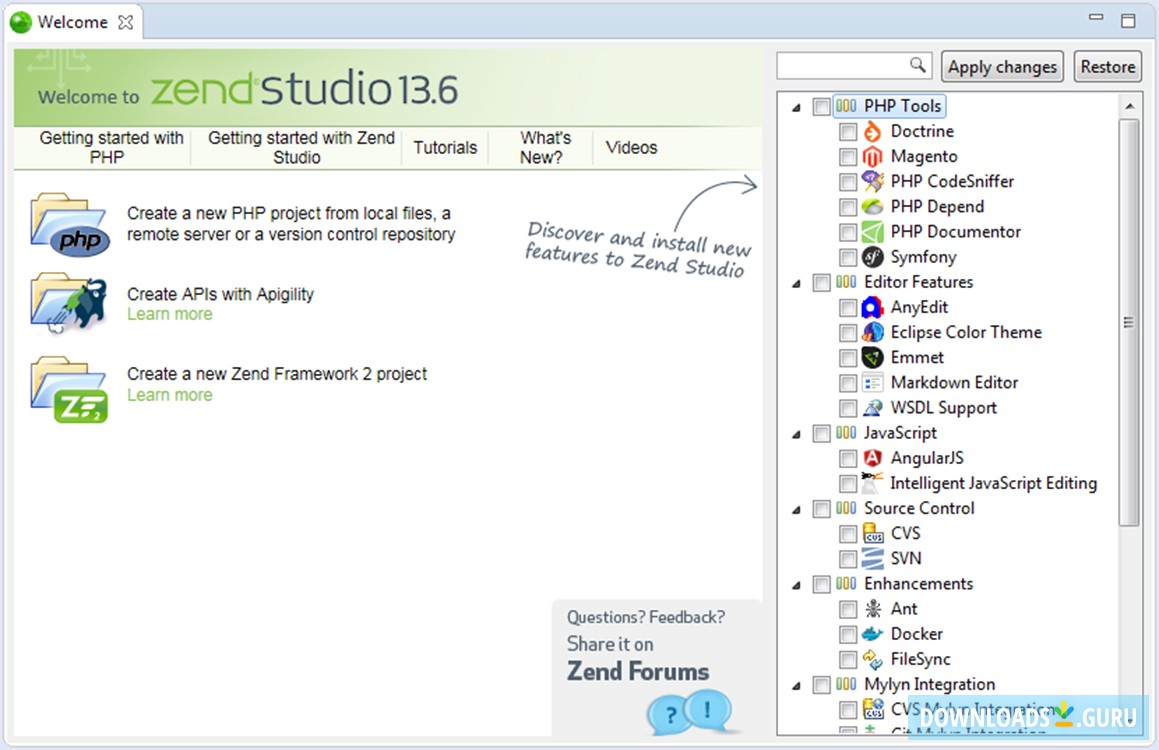Collapse the Source Control branch
The image size is (1159, 750).
coord(795,509)
